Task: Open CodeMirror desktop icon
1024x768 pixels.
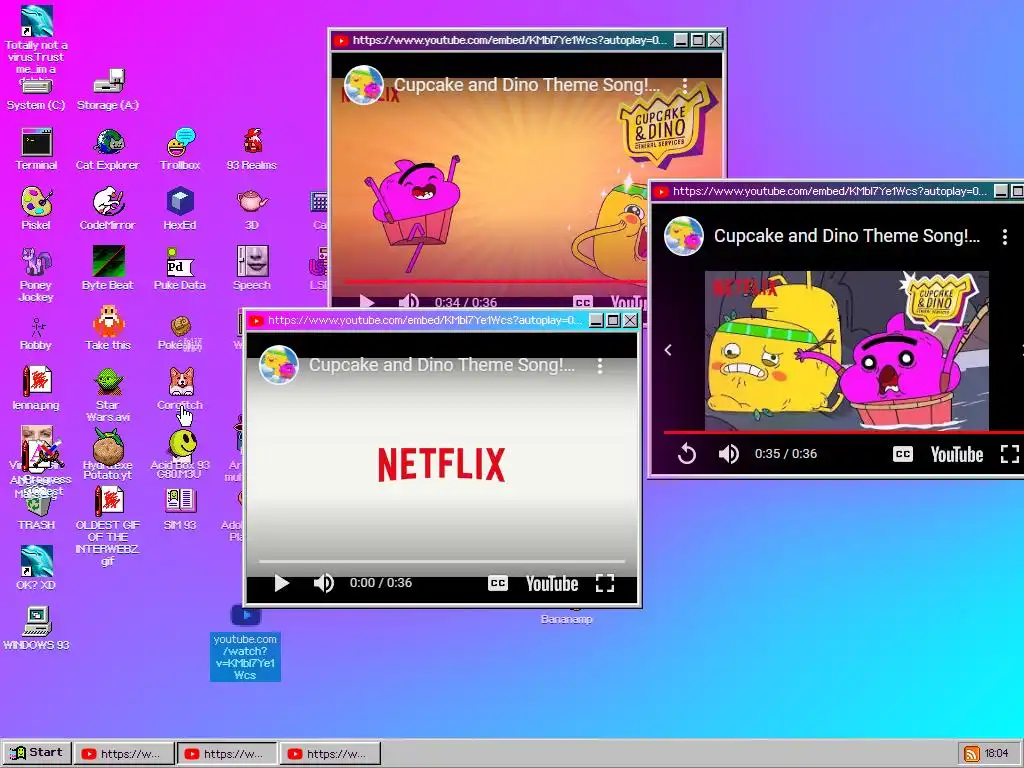Action: pos(108,209)
